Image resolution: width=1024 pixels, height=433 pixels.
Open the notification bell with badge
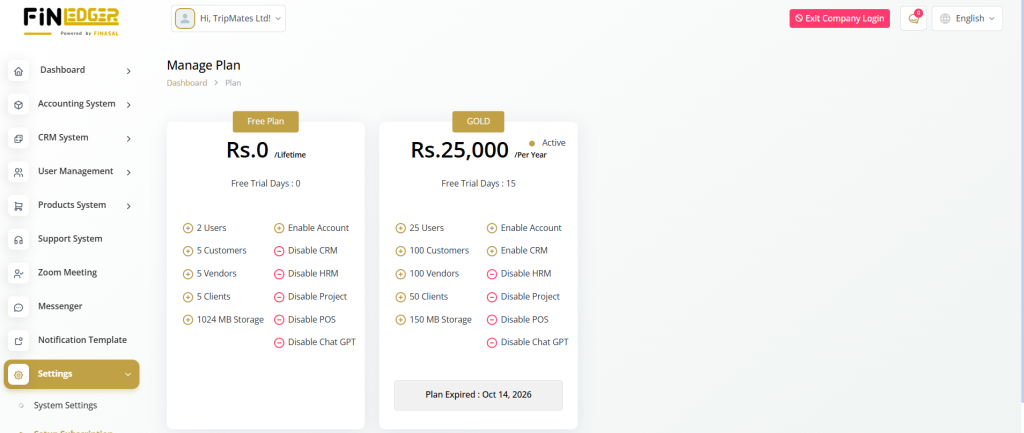pos(913,18)
